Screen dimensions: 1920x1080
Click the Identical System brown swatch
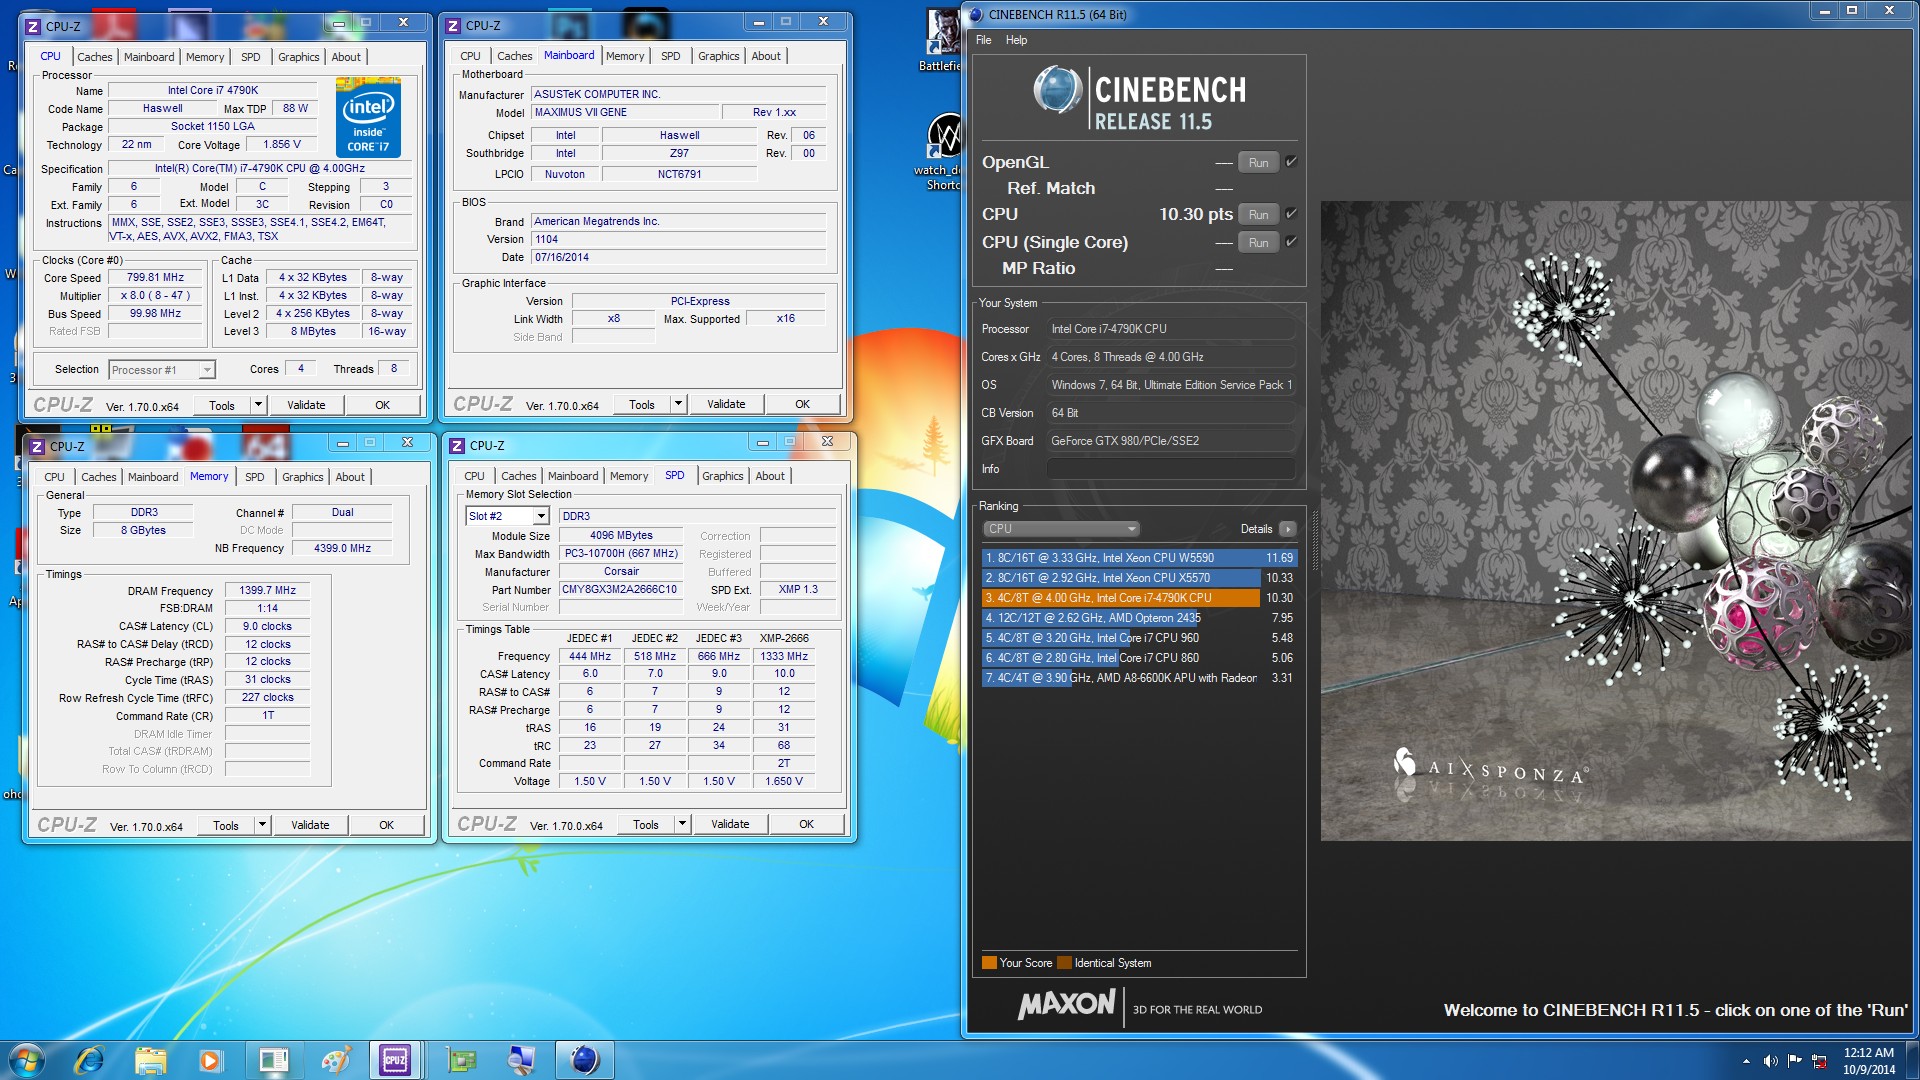coord(1065,963)
